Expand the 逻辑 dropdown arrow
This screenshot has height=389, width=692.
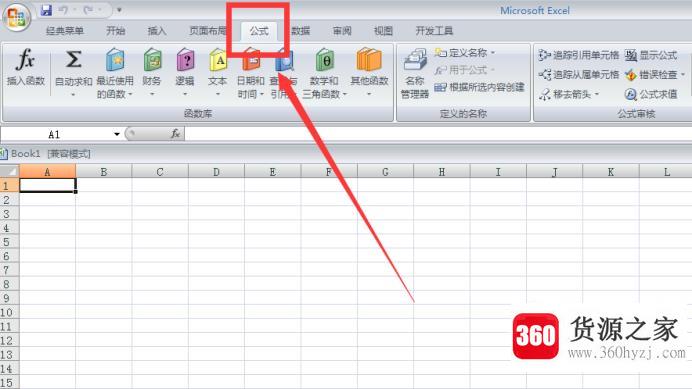[185, 94]
